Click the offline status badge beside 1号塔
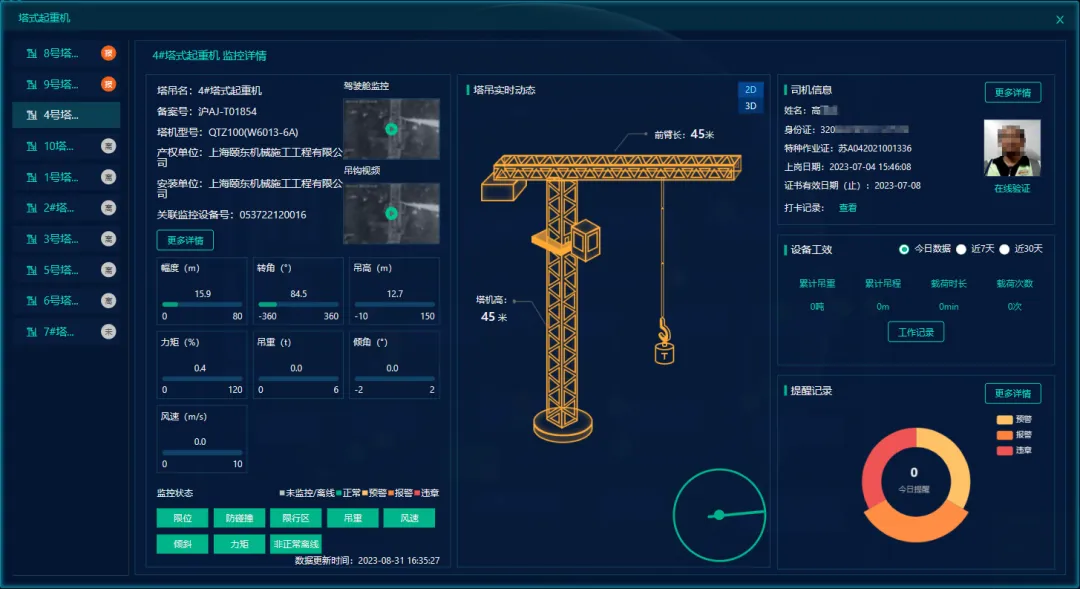This screenshot has width=1080, height=589. (x=108, y=177)
